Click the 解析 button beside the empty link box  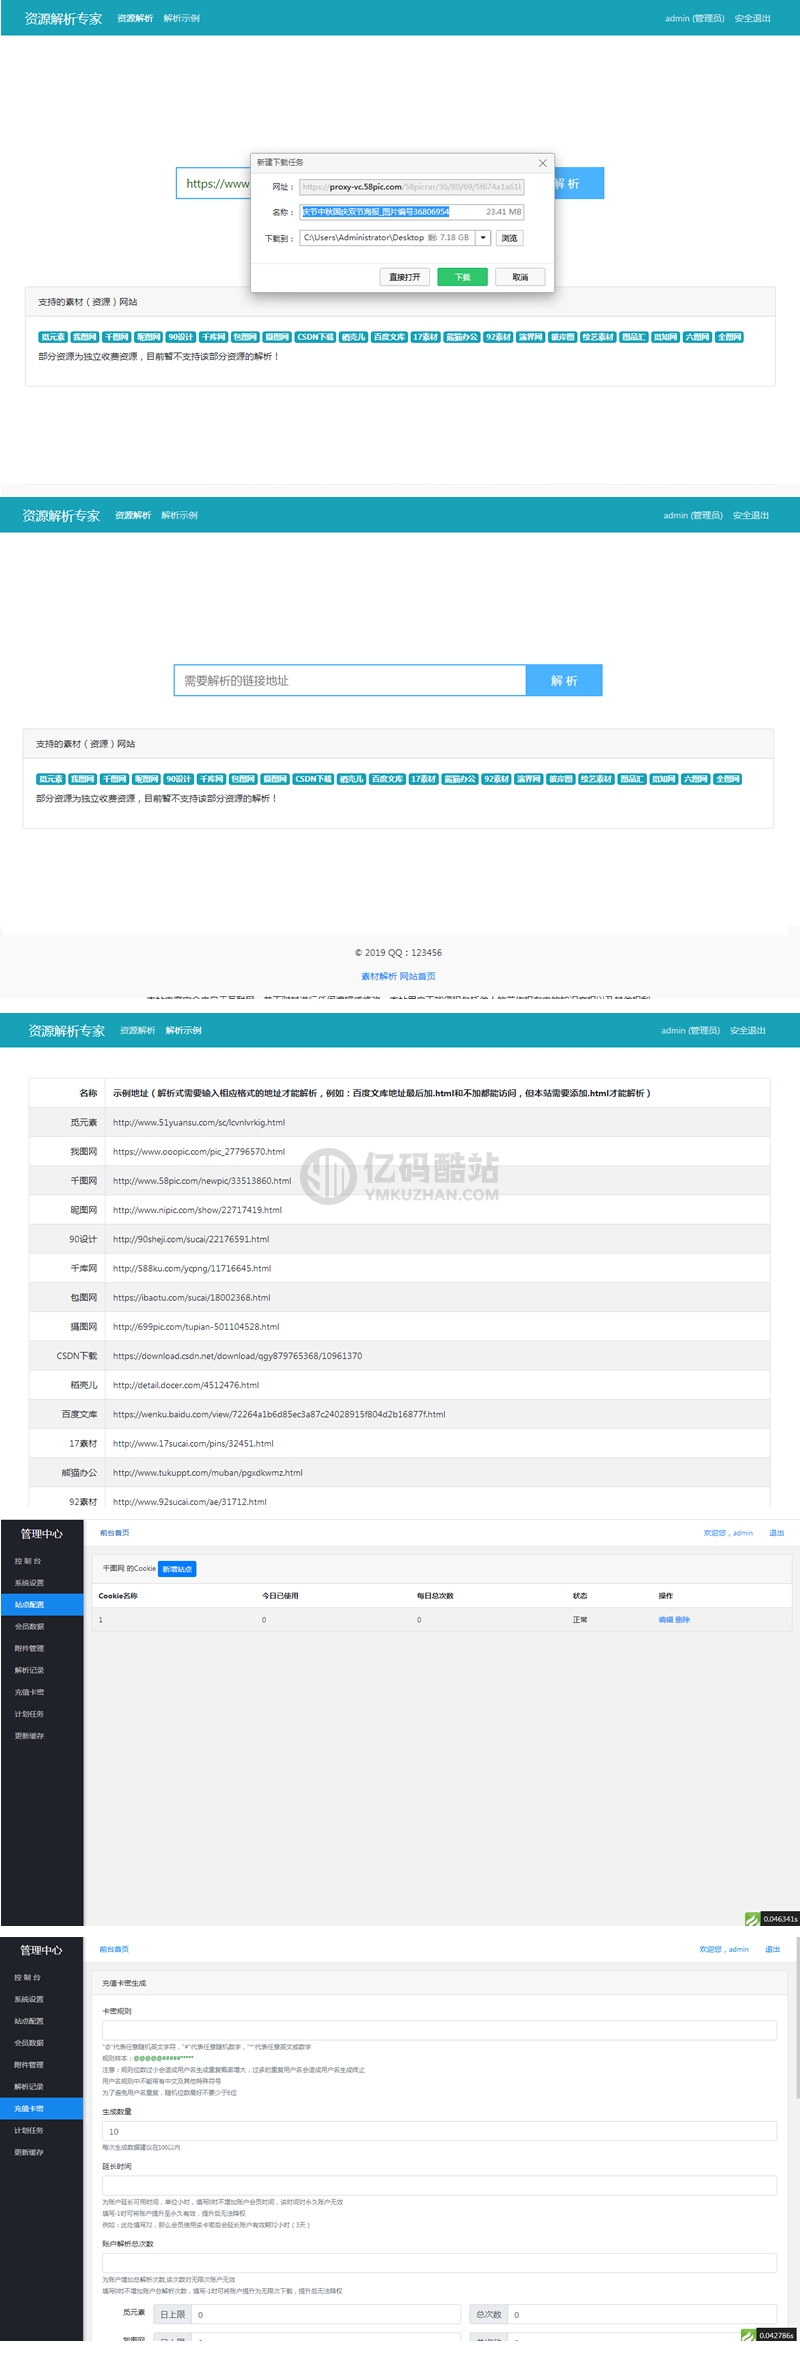click(564, 680)
